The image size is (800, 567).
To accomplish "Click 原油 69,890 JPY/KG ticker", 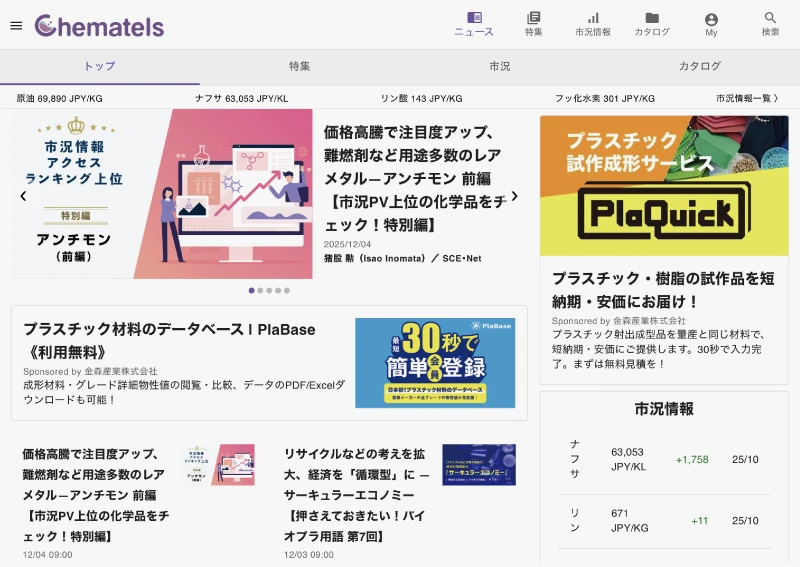I will click(x=60, y=98).
